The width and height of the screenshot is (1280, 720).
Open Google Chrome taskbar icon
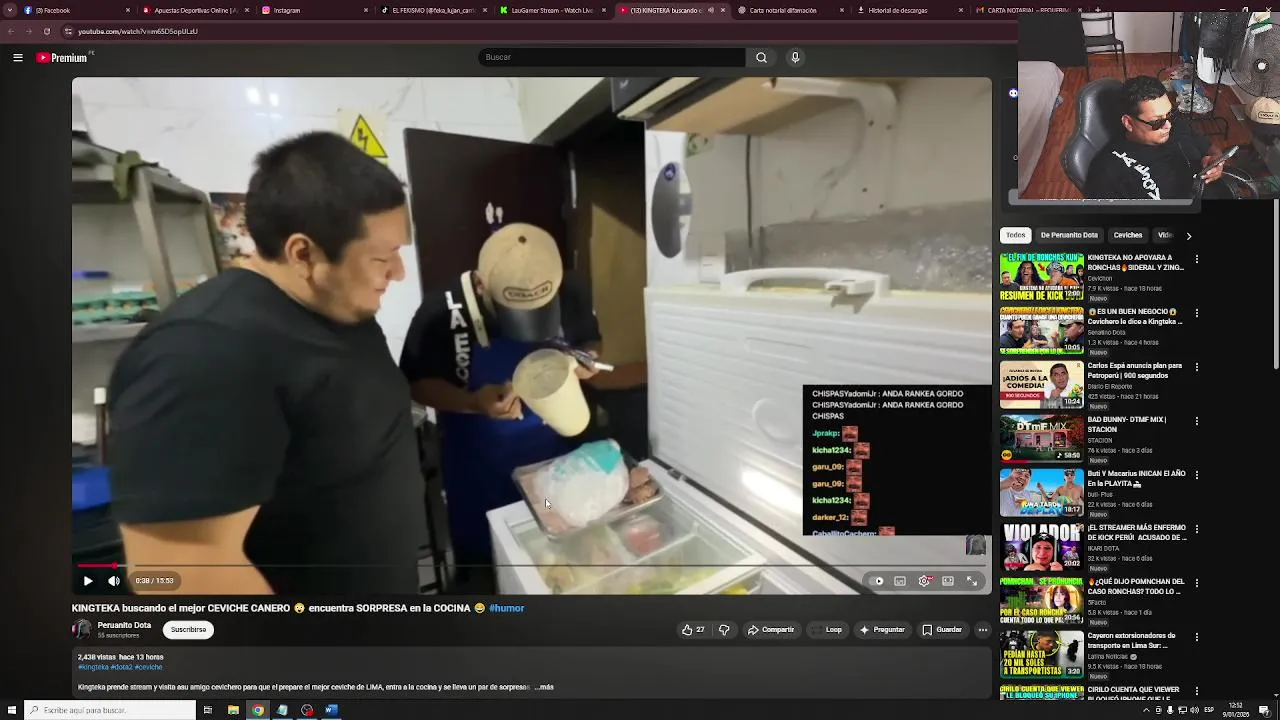click(258, 710)
